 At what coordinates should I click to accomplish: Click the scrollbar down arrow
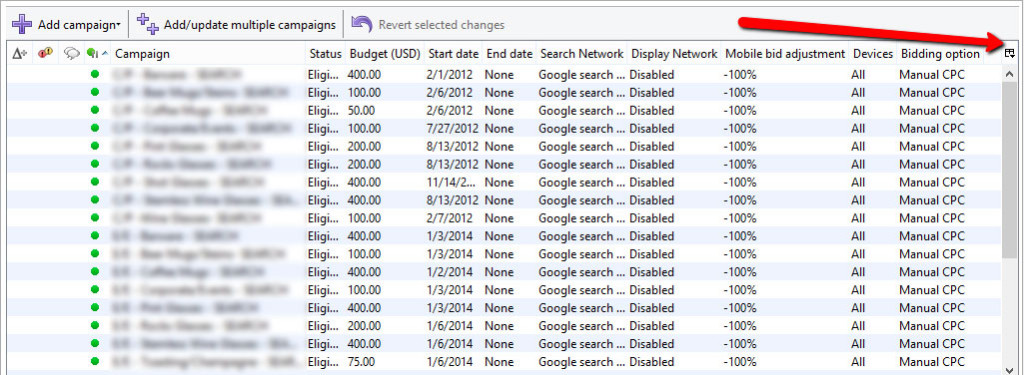tap(1010, 370)
